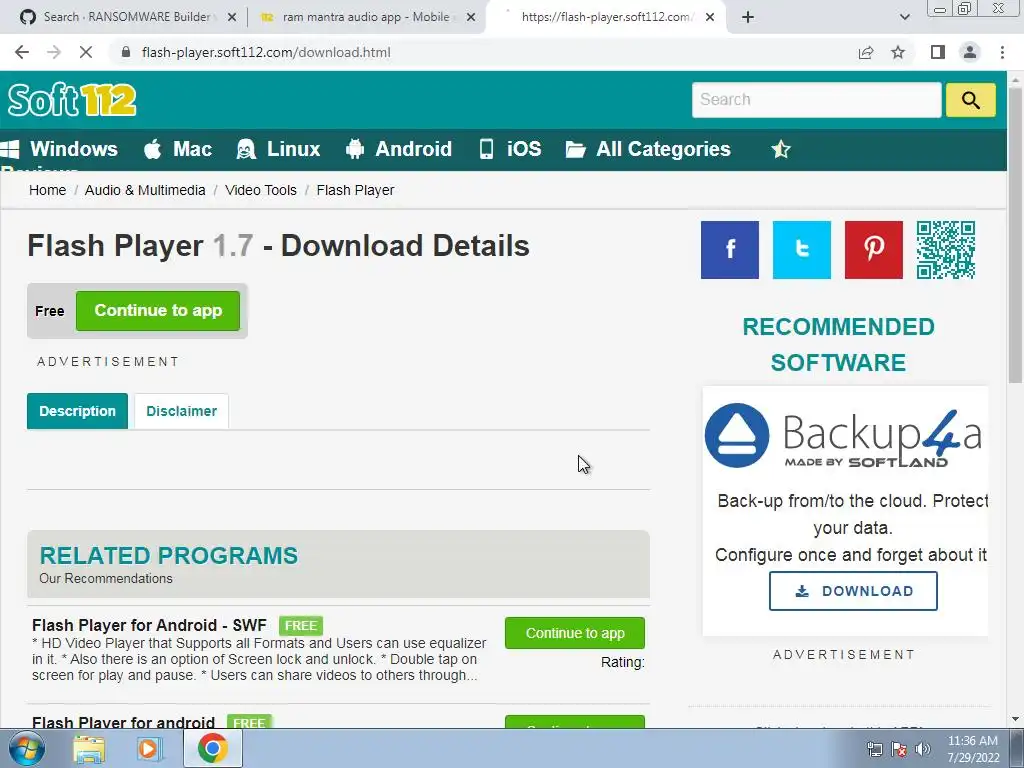
Task: Click Backup4all DOWNLOAD button
Action: point(853,591)
